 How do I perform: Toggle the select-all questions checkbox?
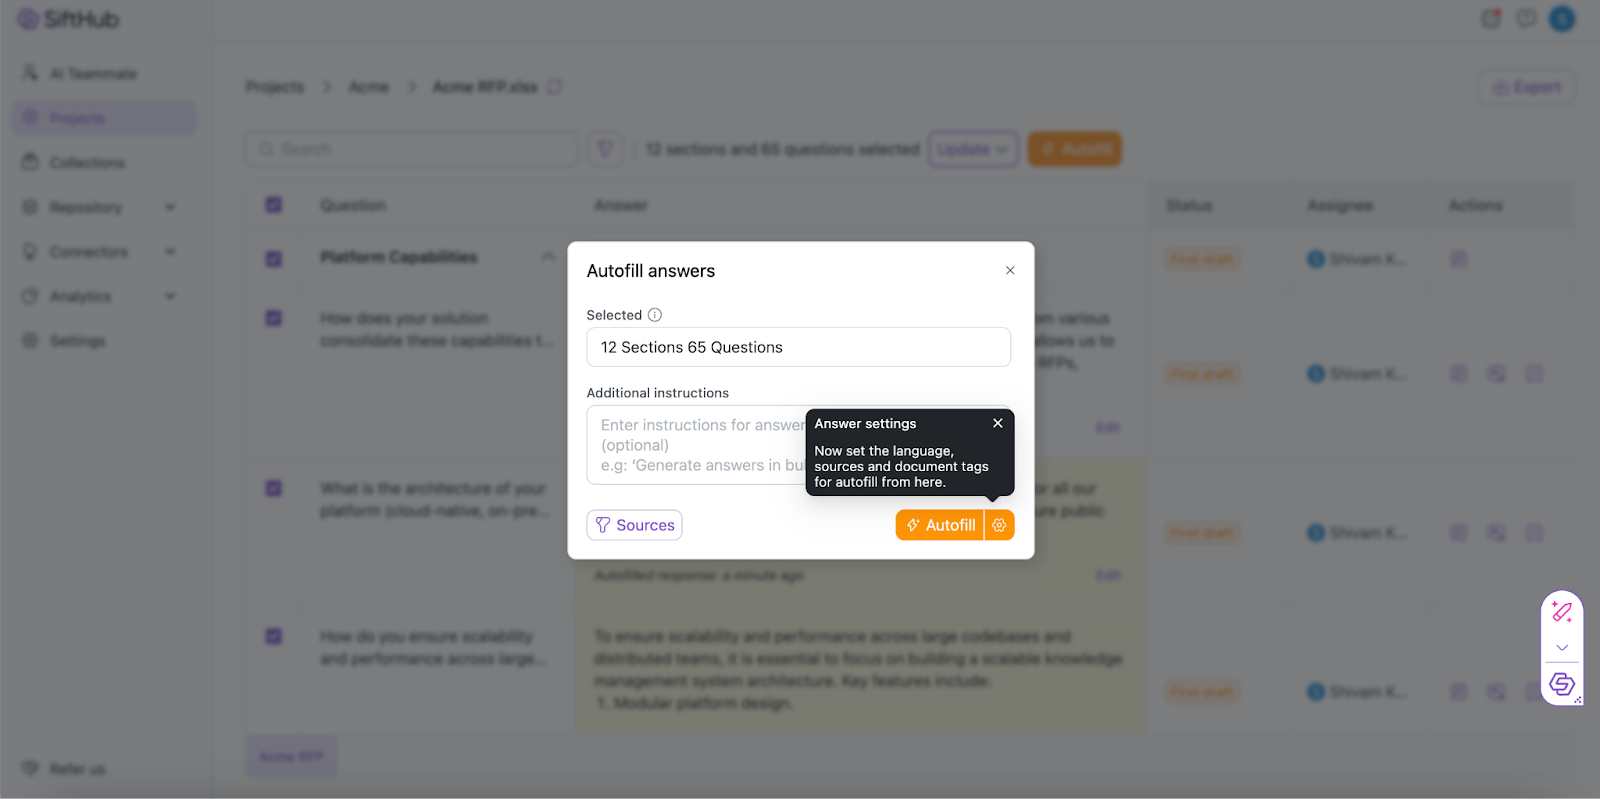[274, 205]
